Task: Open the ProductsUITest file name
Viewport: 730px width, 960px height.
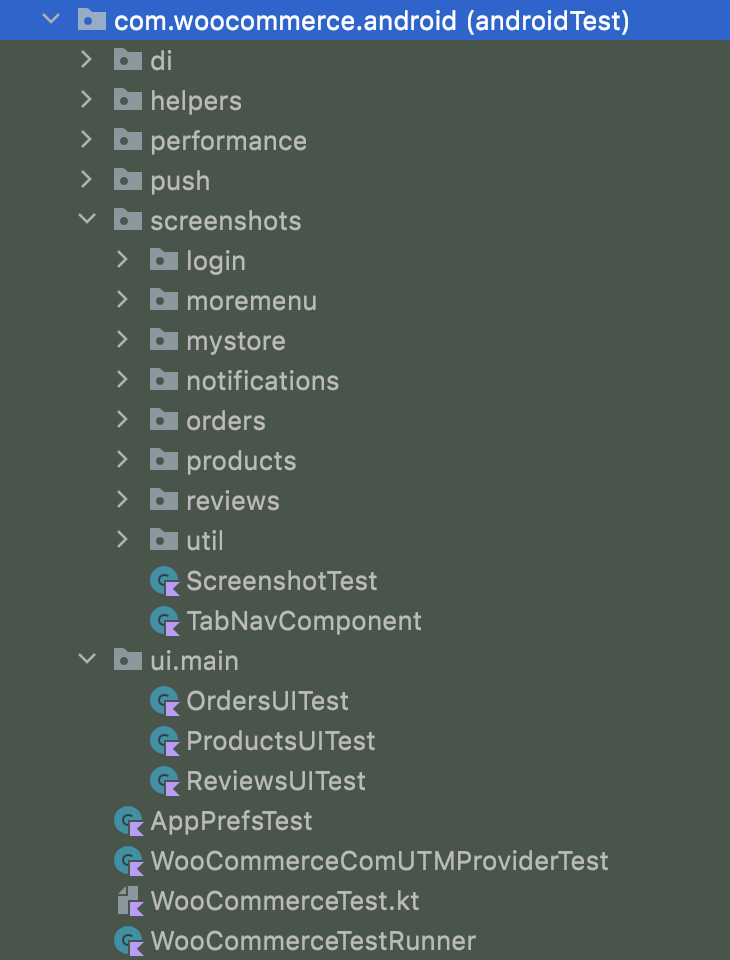Action: pyautogui.click(x=280, y=741)
